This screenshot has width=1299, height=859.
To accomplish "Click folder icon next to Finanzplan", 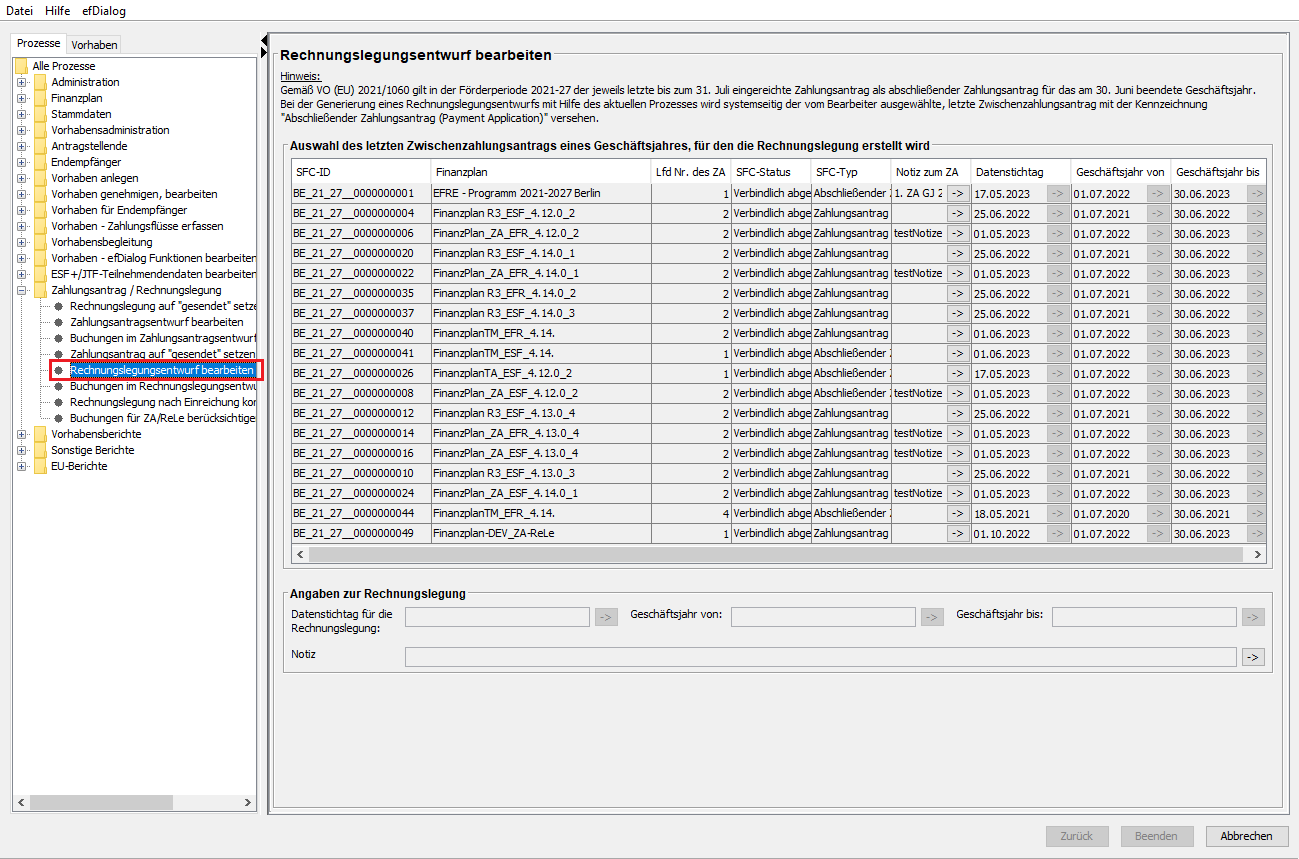I will coord(40,98).
